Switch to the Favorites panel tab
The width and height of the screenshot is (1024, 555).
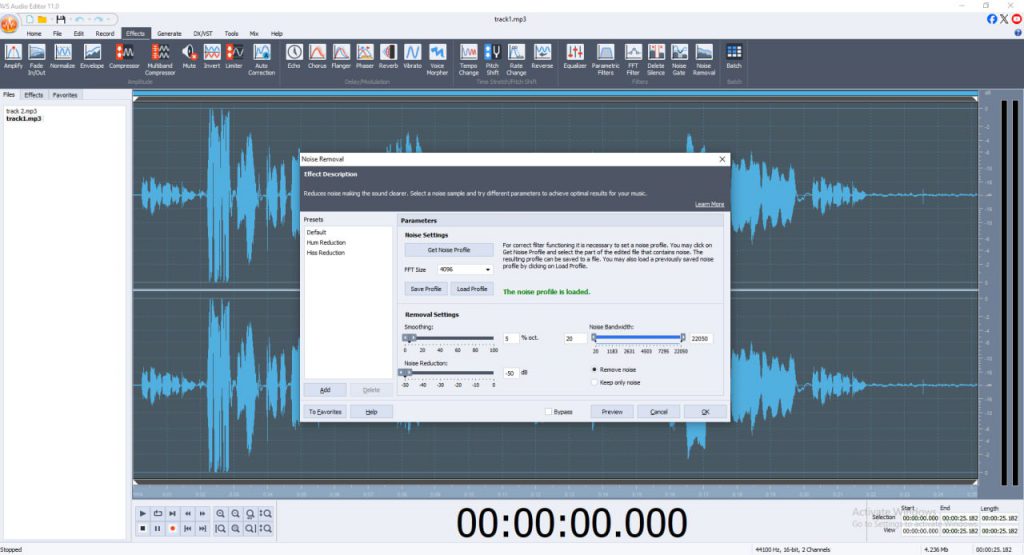tap(65, 95)
